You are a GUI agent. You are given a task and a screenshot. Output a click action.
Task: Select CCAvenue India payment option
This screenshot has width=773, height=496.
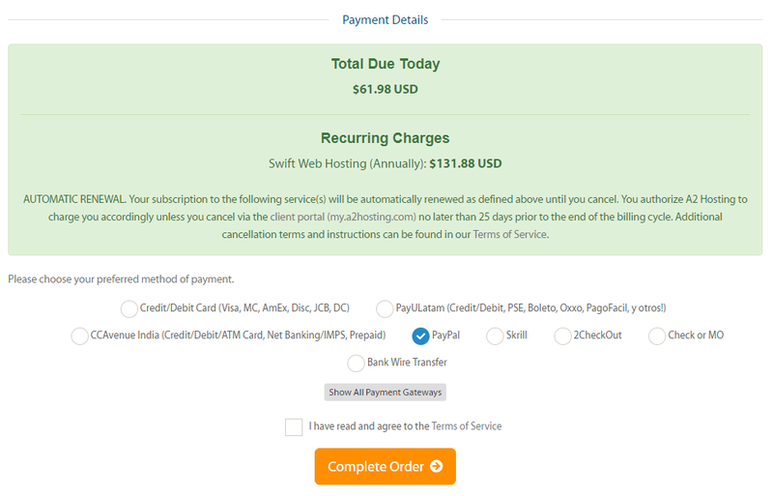(x=79, y=336)
